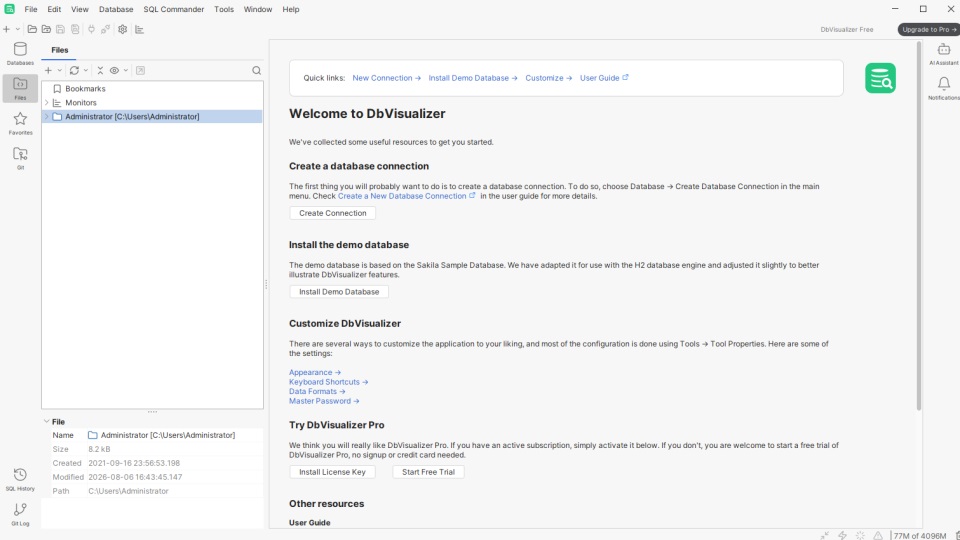960x540 pixels.
Task: Expand the Administrator folder node
Action: click(47, 116)
